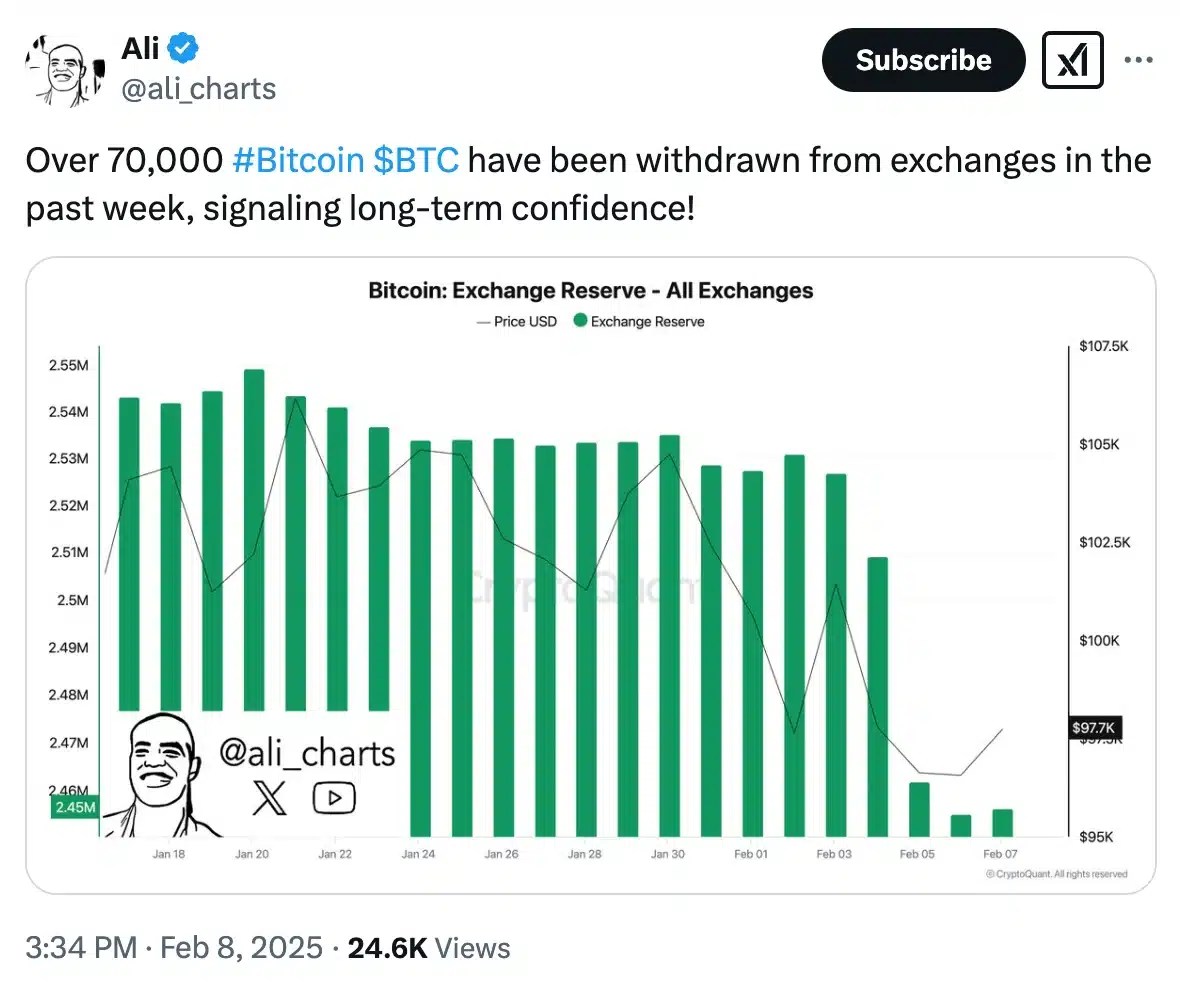1180x986 pixels.
Task: Toggle subscription via the Subscribe button
Action: tap(922, 60)
